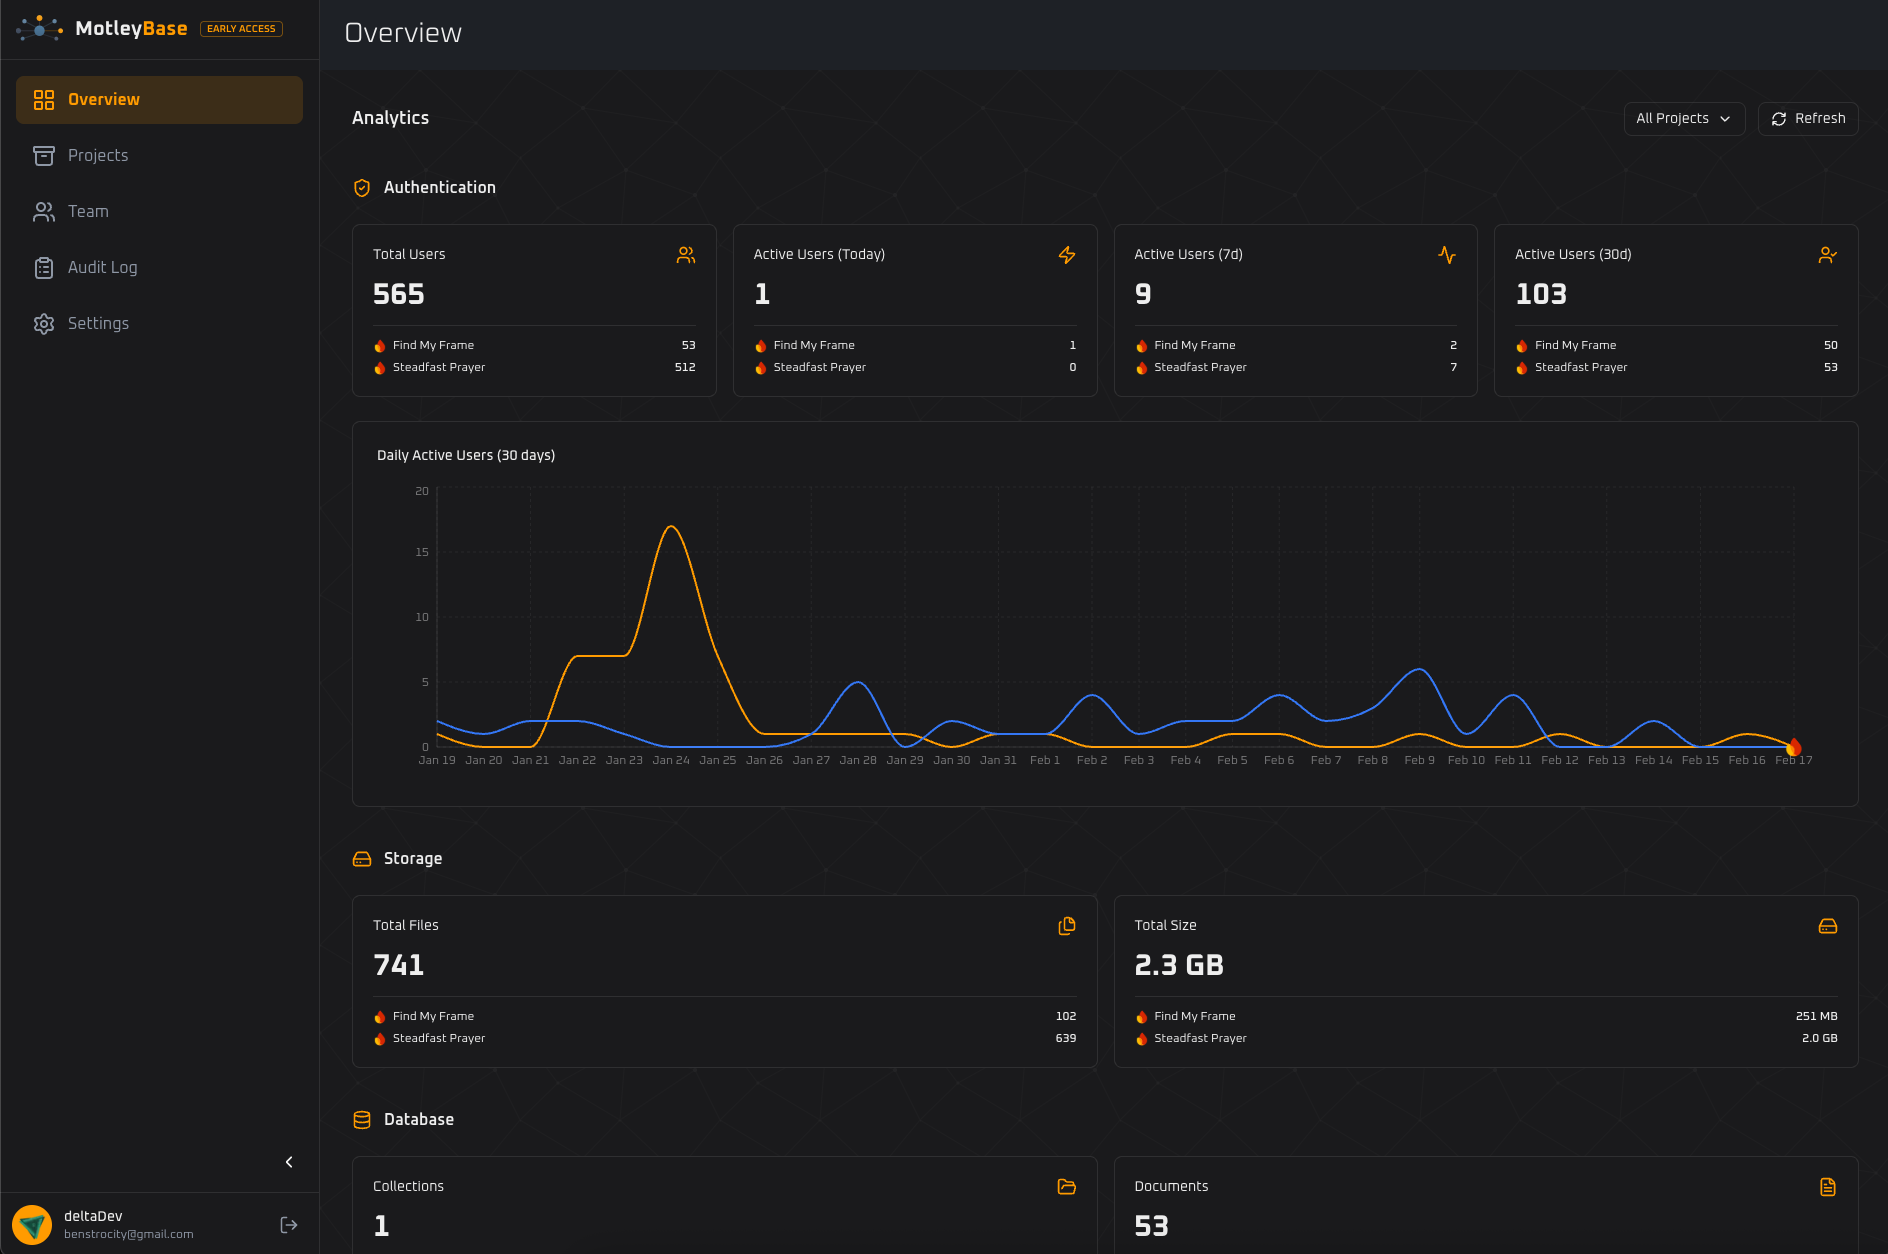
Task: Click the lightning icon on Active Users Today
Action: pyautogui.click(x=1066, y=255)
